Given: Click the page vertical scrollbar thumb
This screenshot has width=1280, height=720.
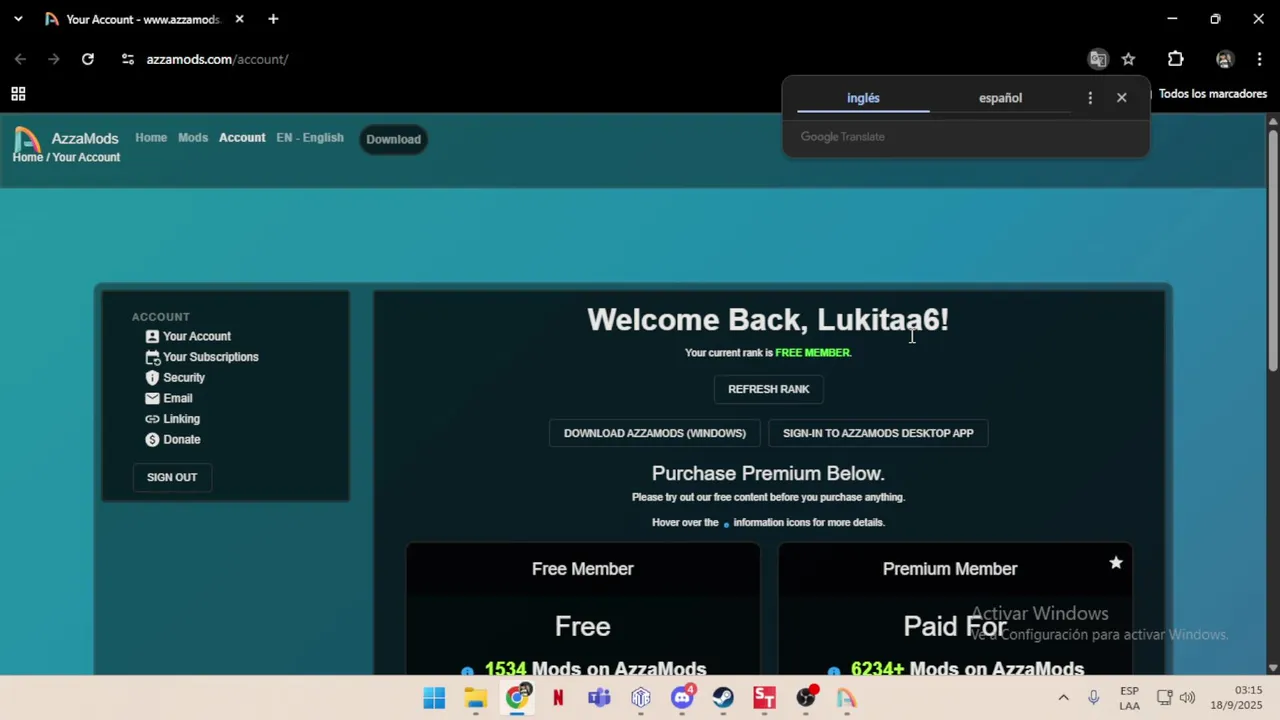Looking at the screenshot, I should coord(1273,250).
